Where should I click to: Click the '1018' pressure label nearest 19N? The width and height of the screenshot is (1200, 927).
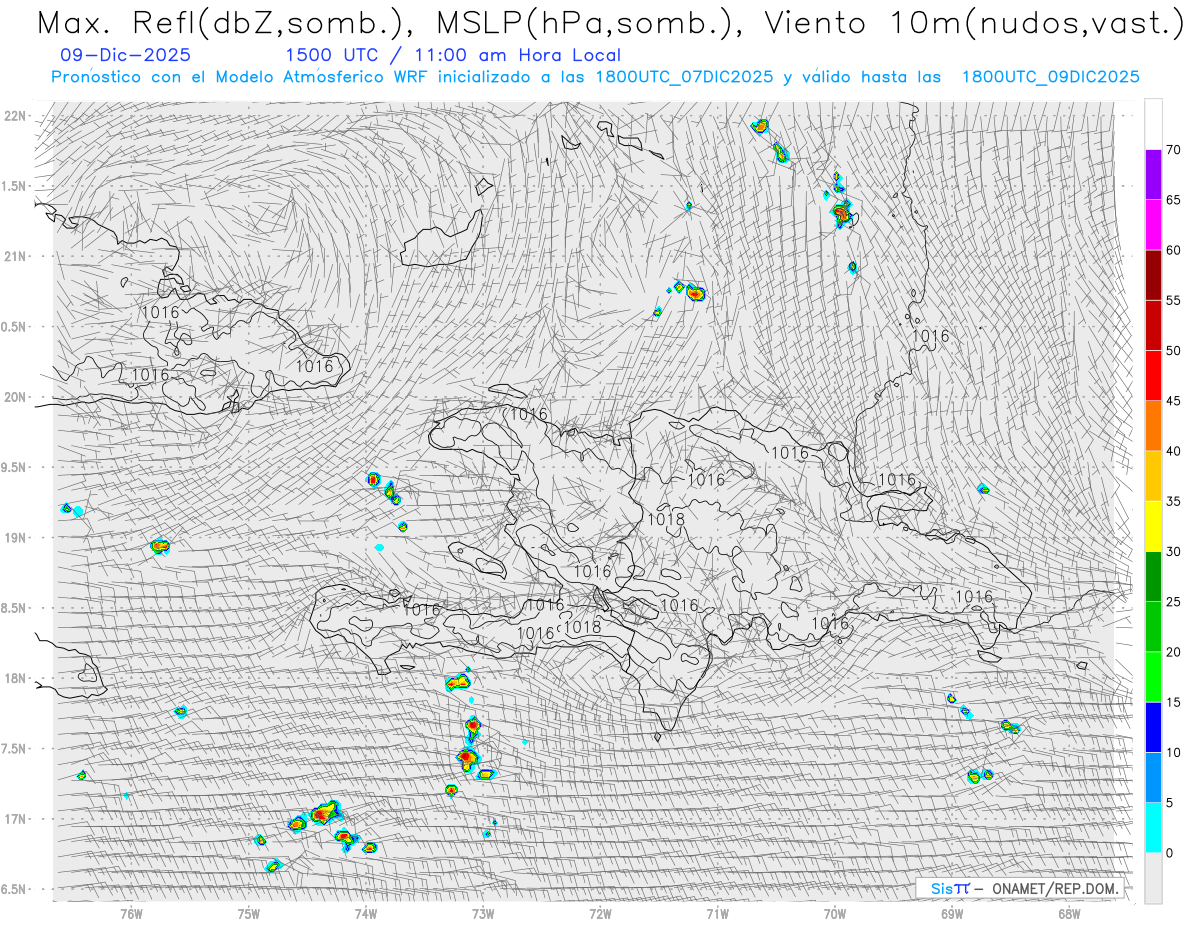[x=666, y=520]
